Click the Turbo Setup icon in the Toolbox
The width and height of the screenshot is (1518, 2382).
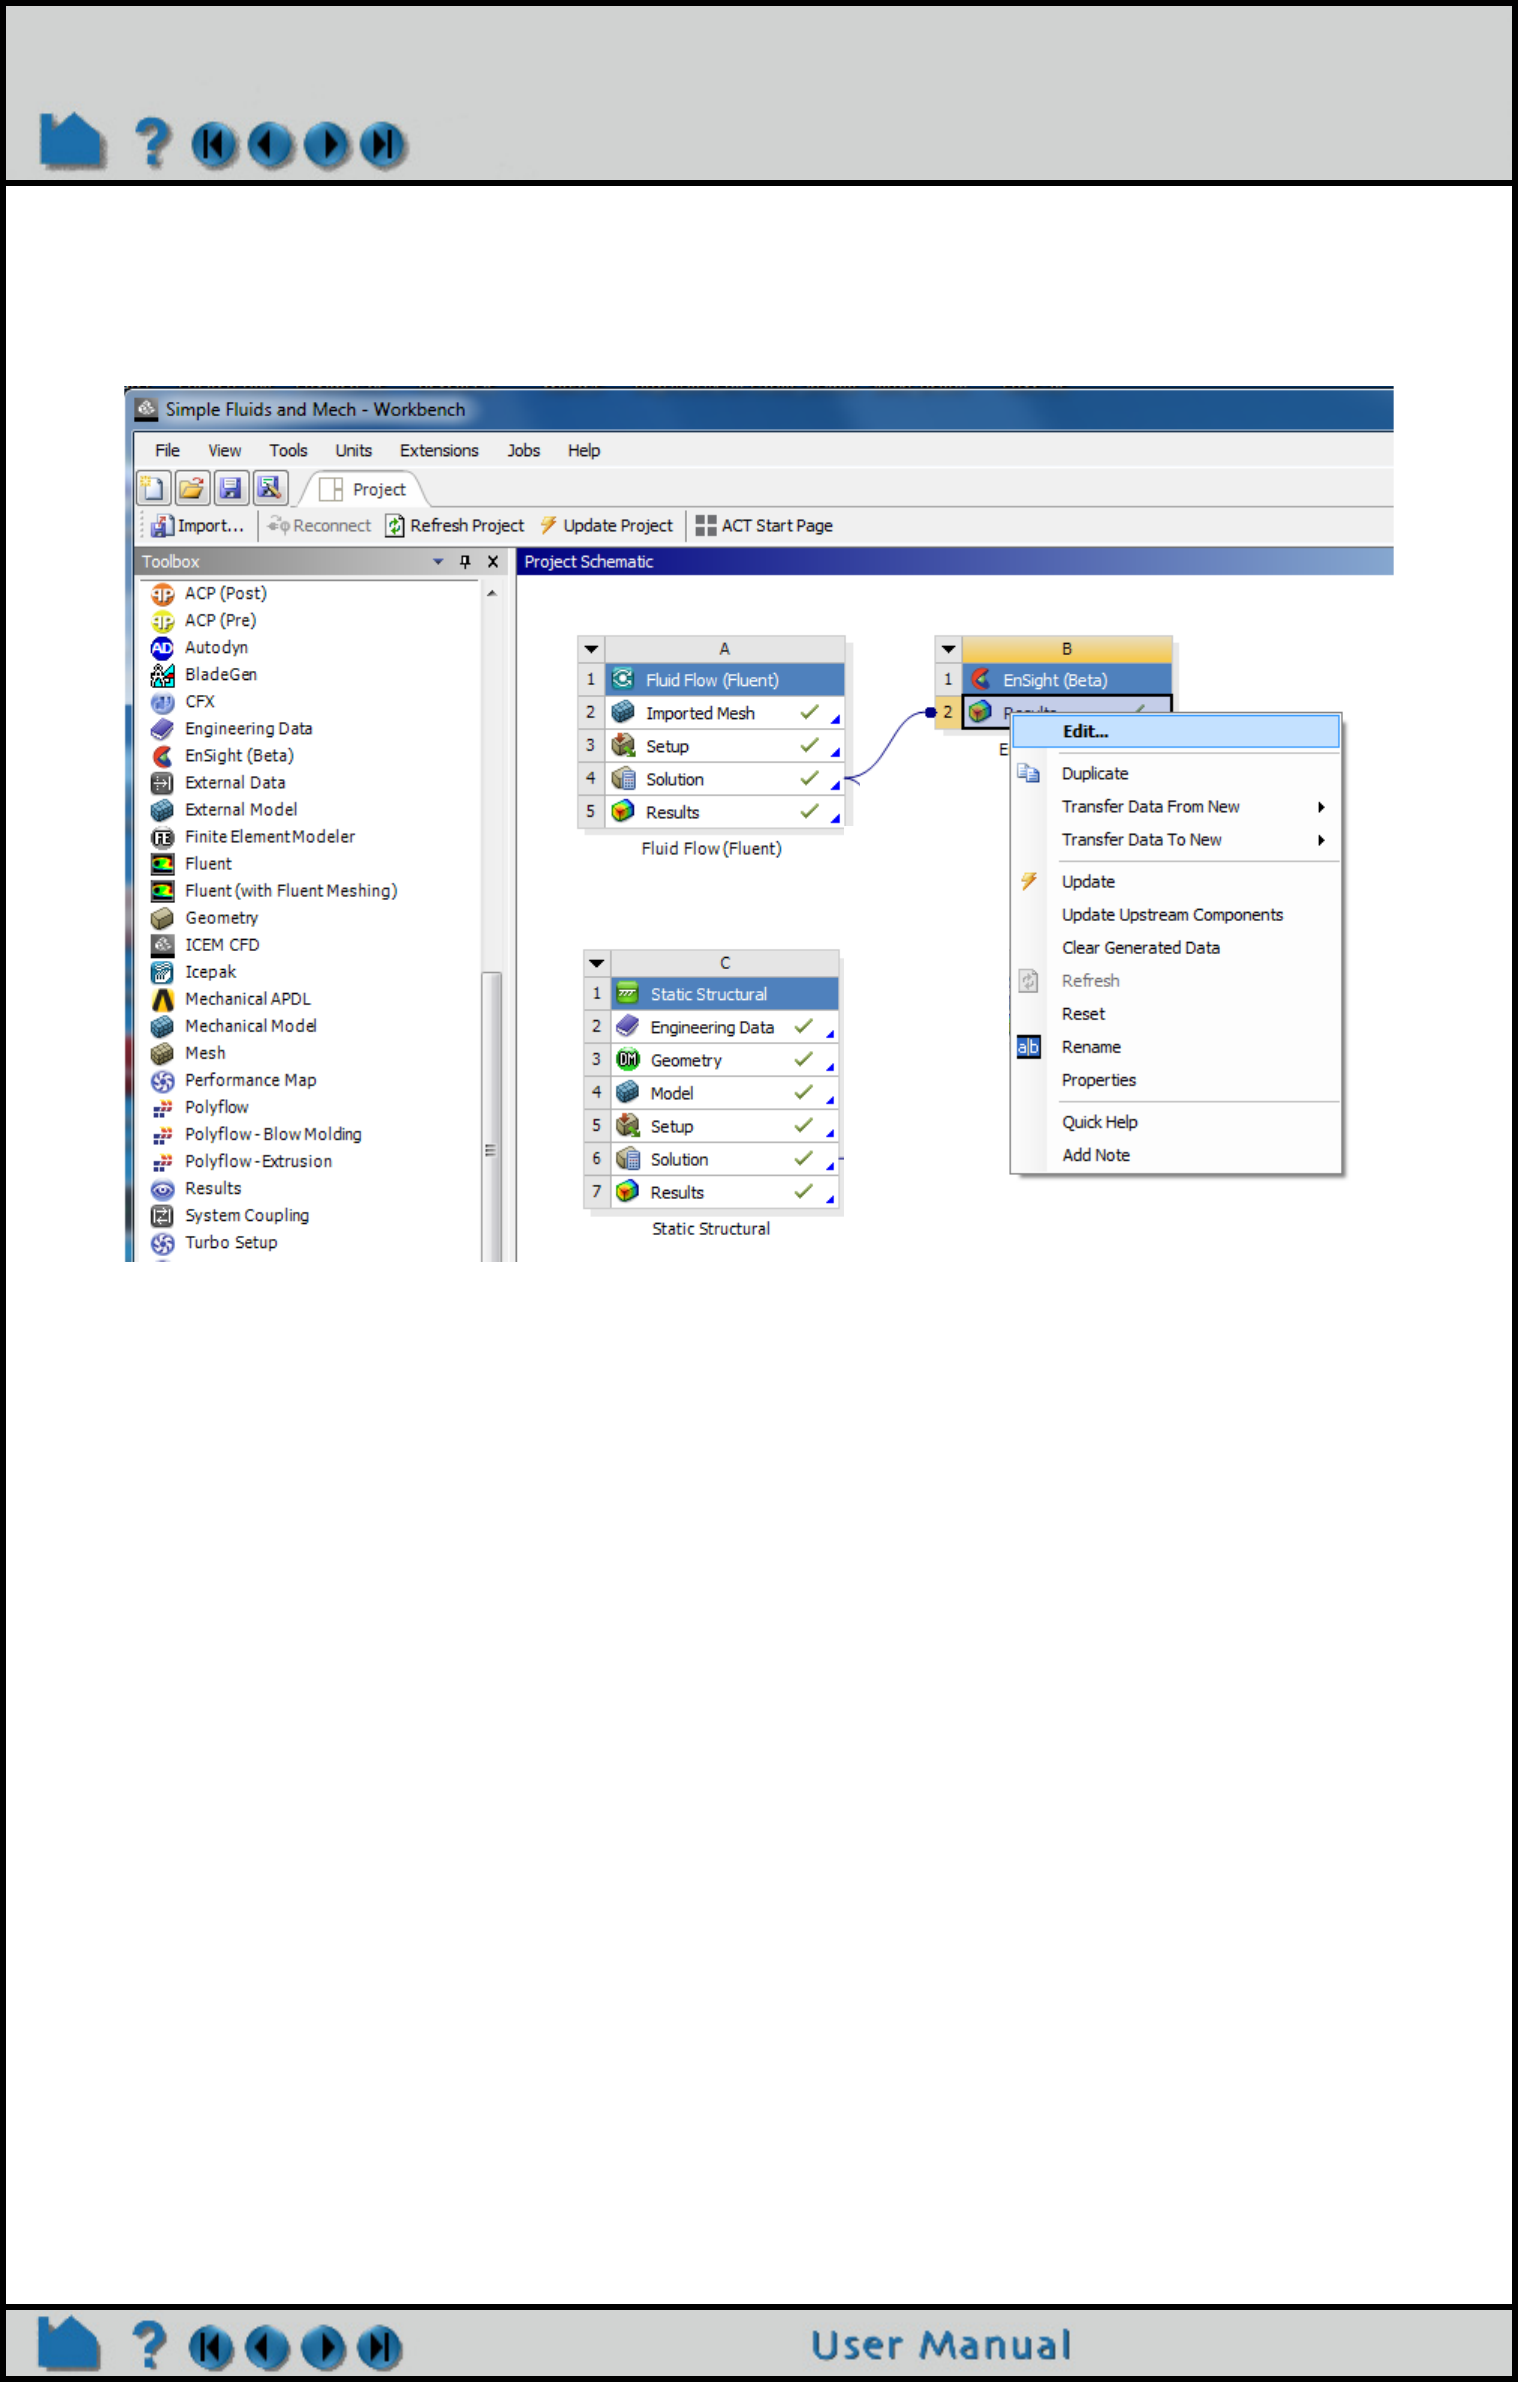(x=162, y=1243)
